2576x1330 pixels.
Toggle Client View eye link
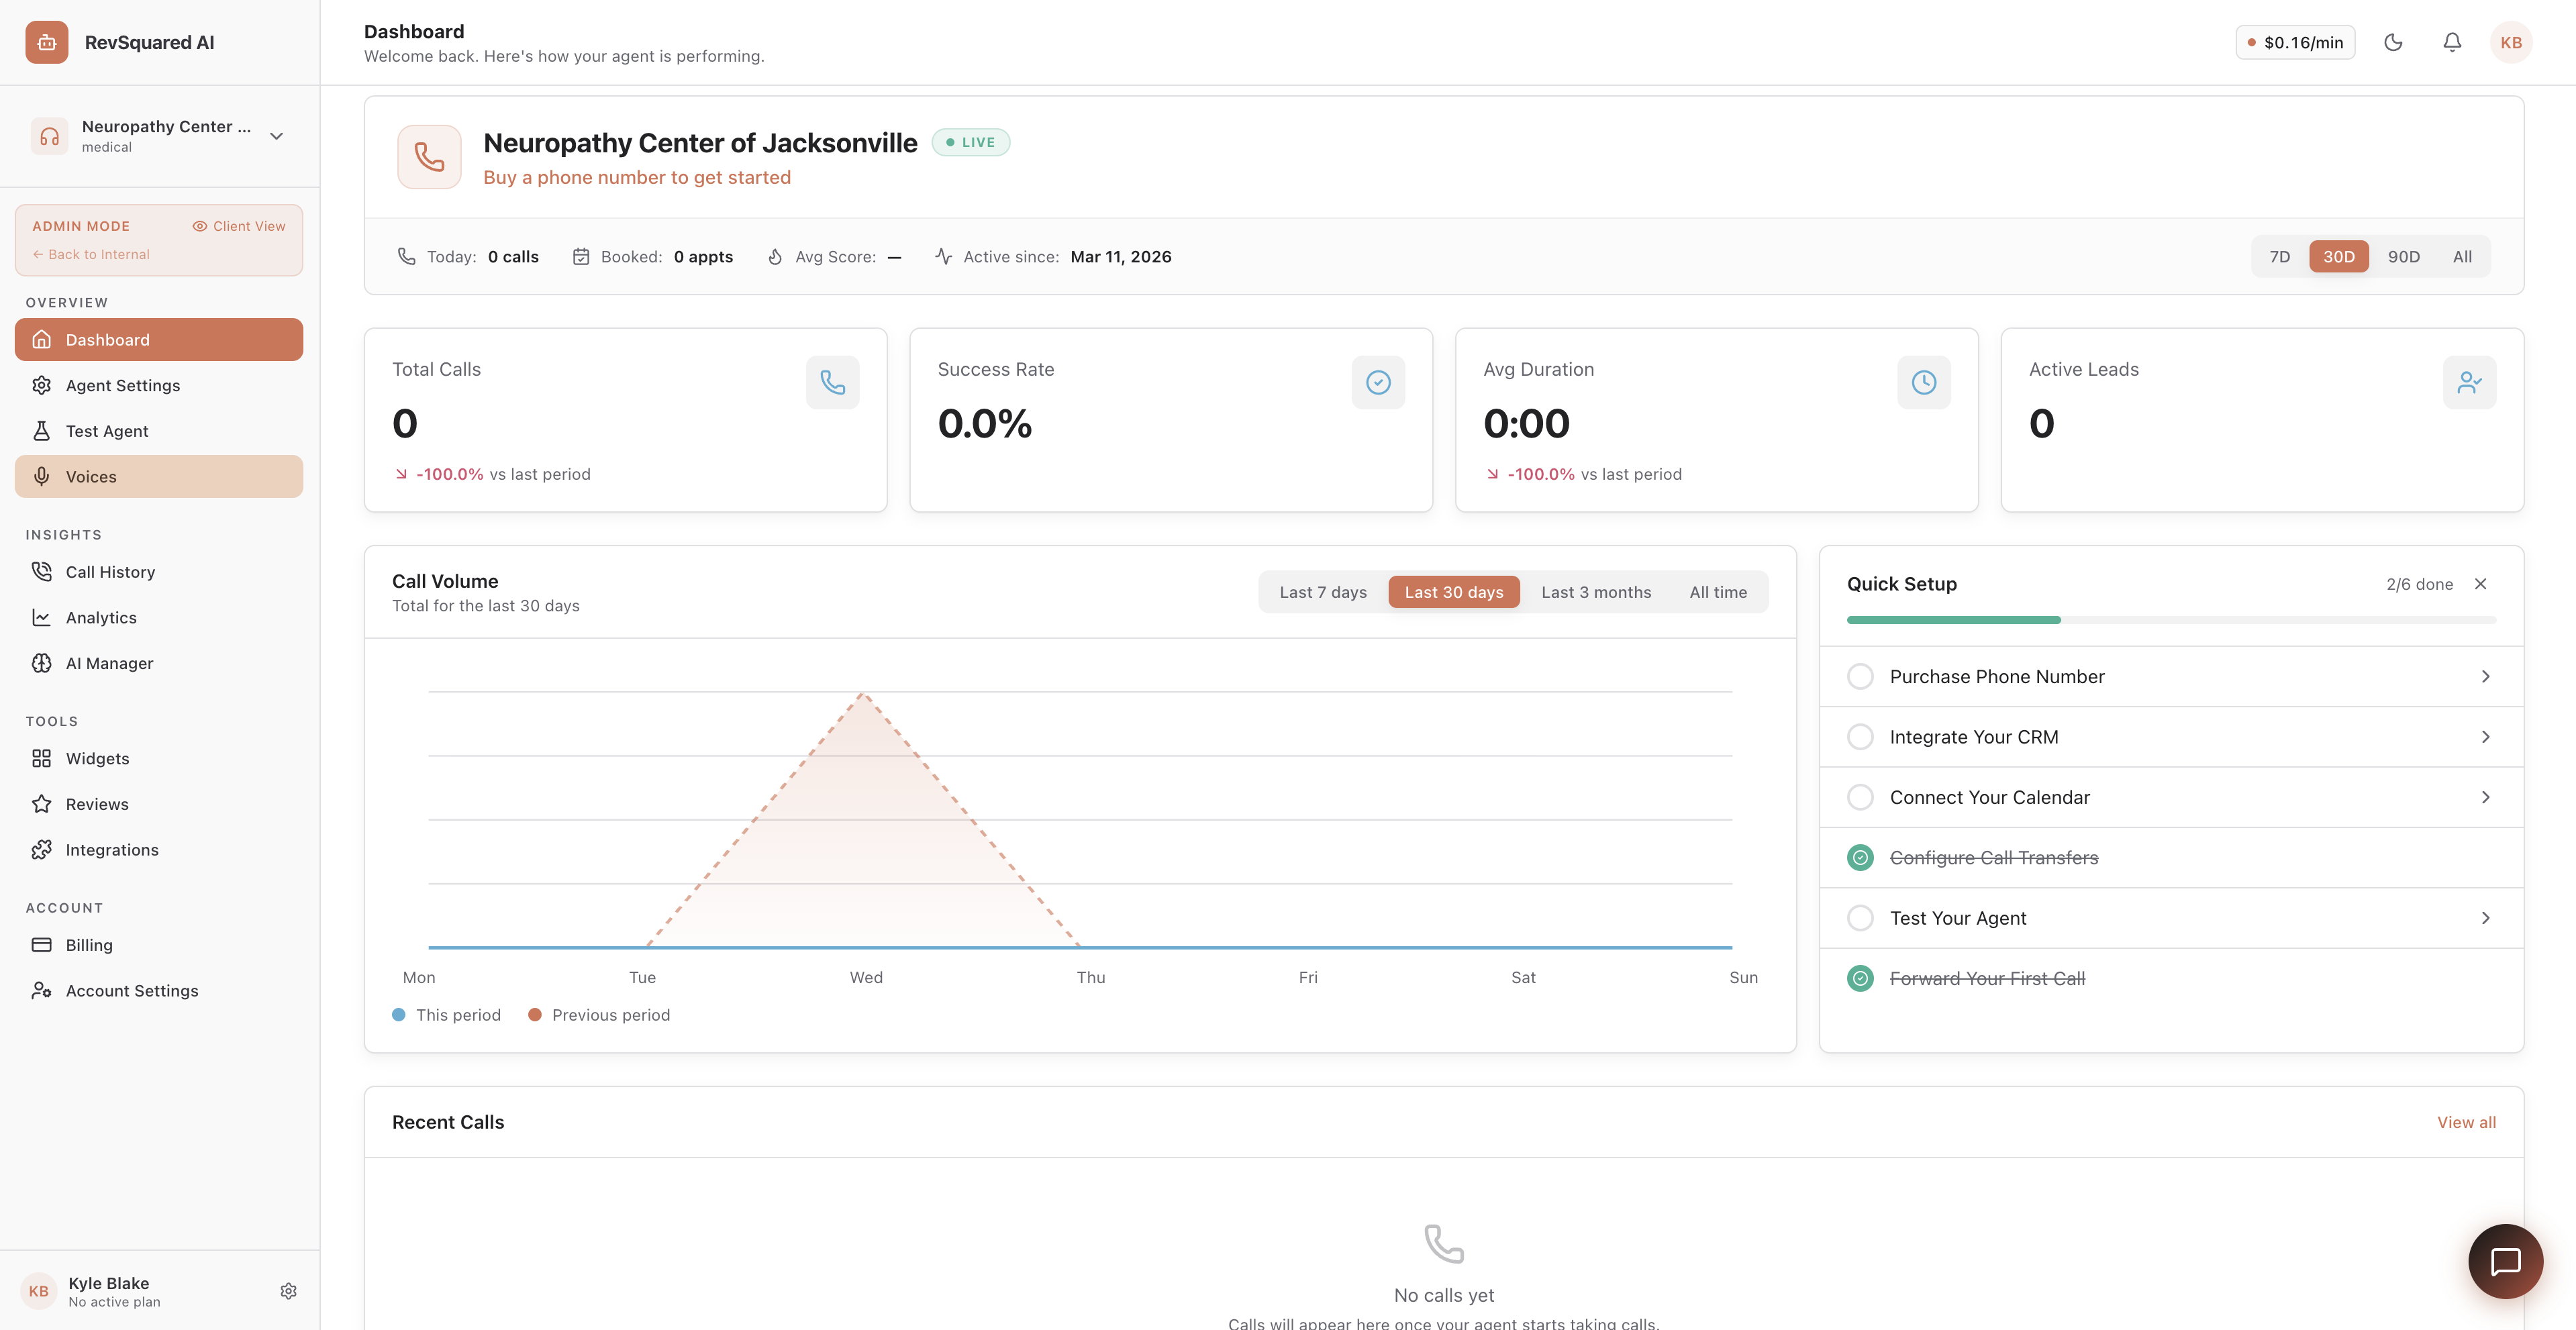pyautogui.click(x=239, y=226)
